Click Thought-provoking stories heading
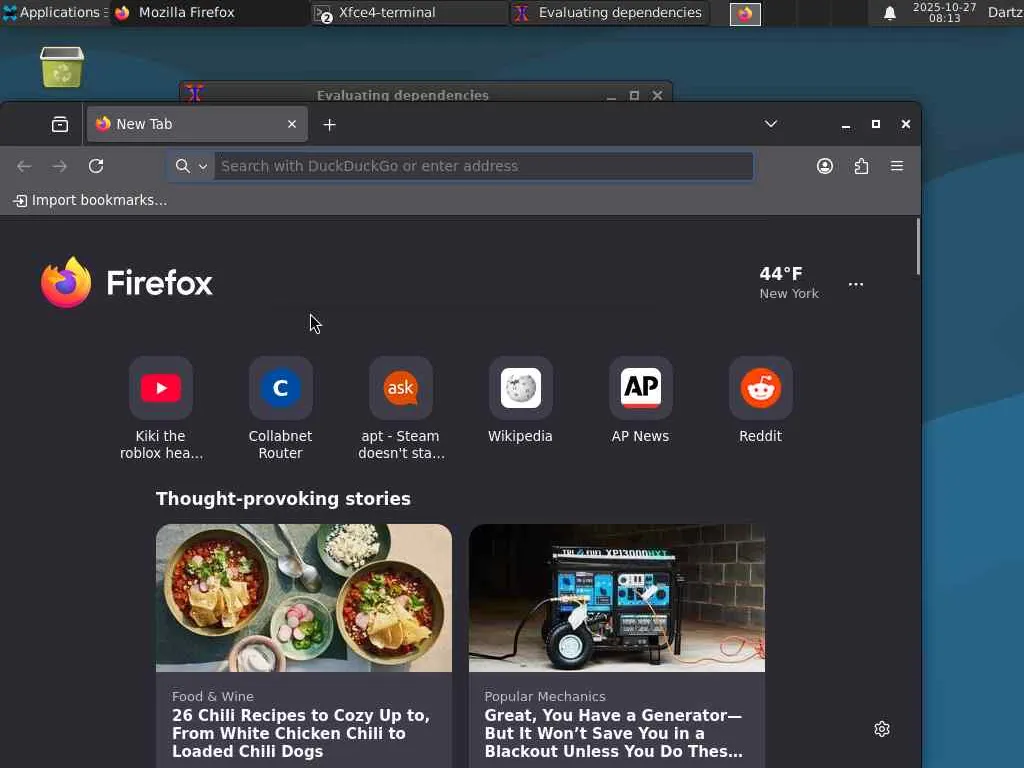 283,499
